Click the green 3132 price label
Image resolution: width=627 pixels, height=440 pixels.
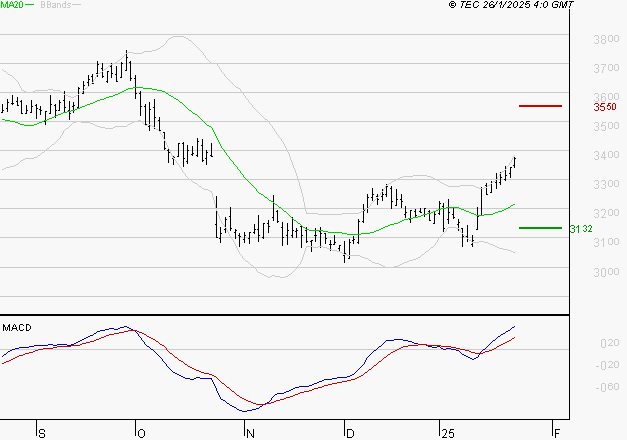click(x=581, y=229)
